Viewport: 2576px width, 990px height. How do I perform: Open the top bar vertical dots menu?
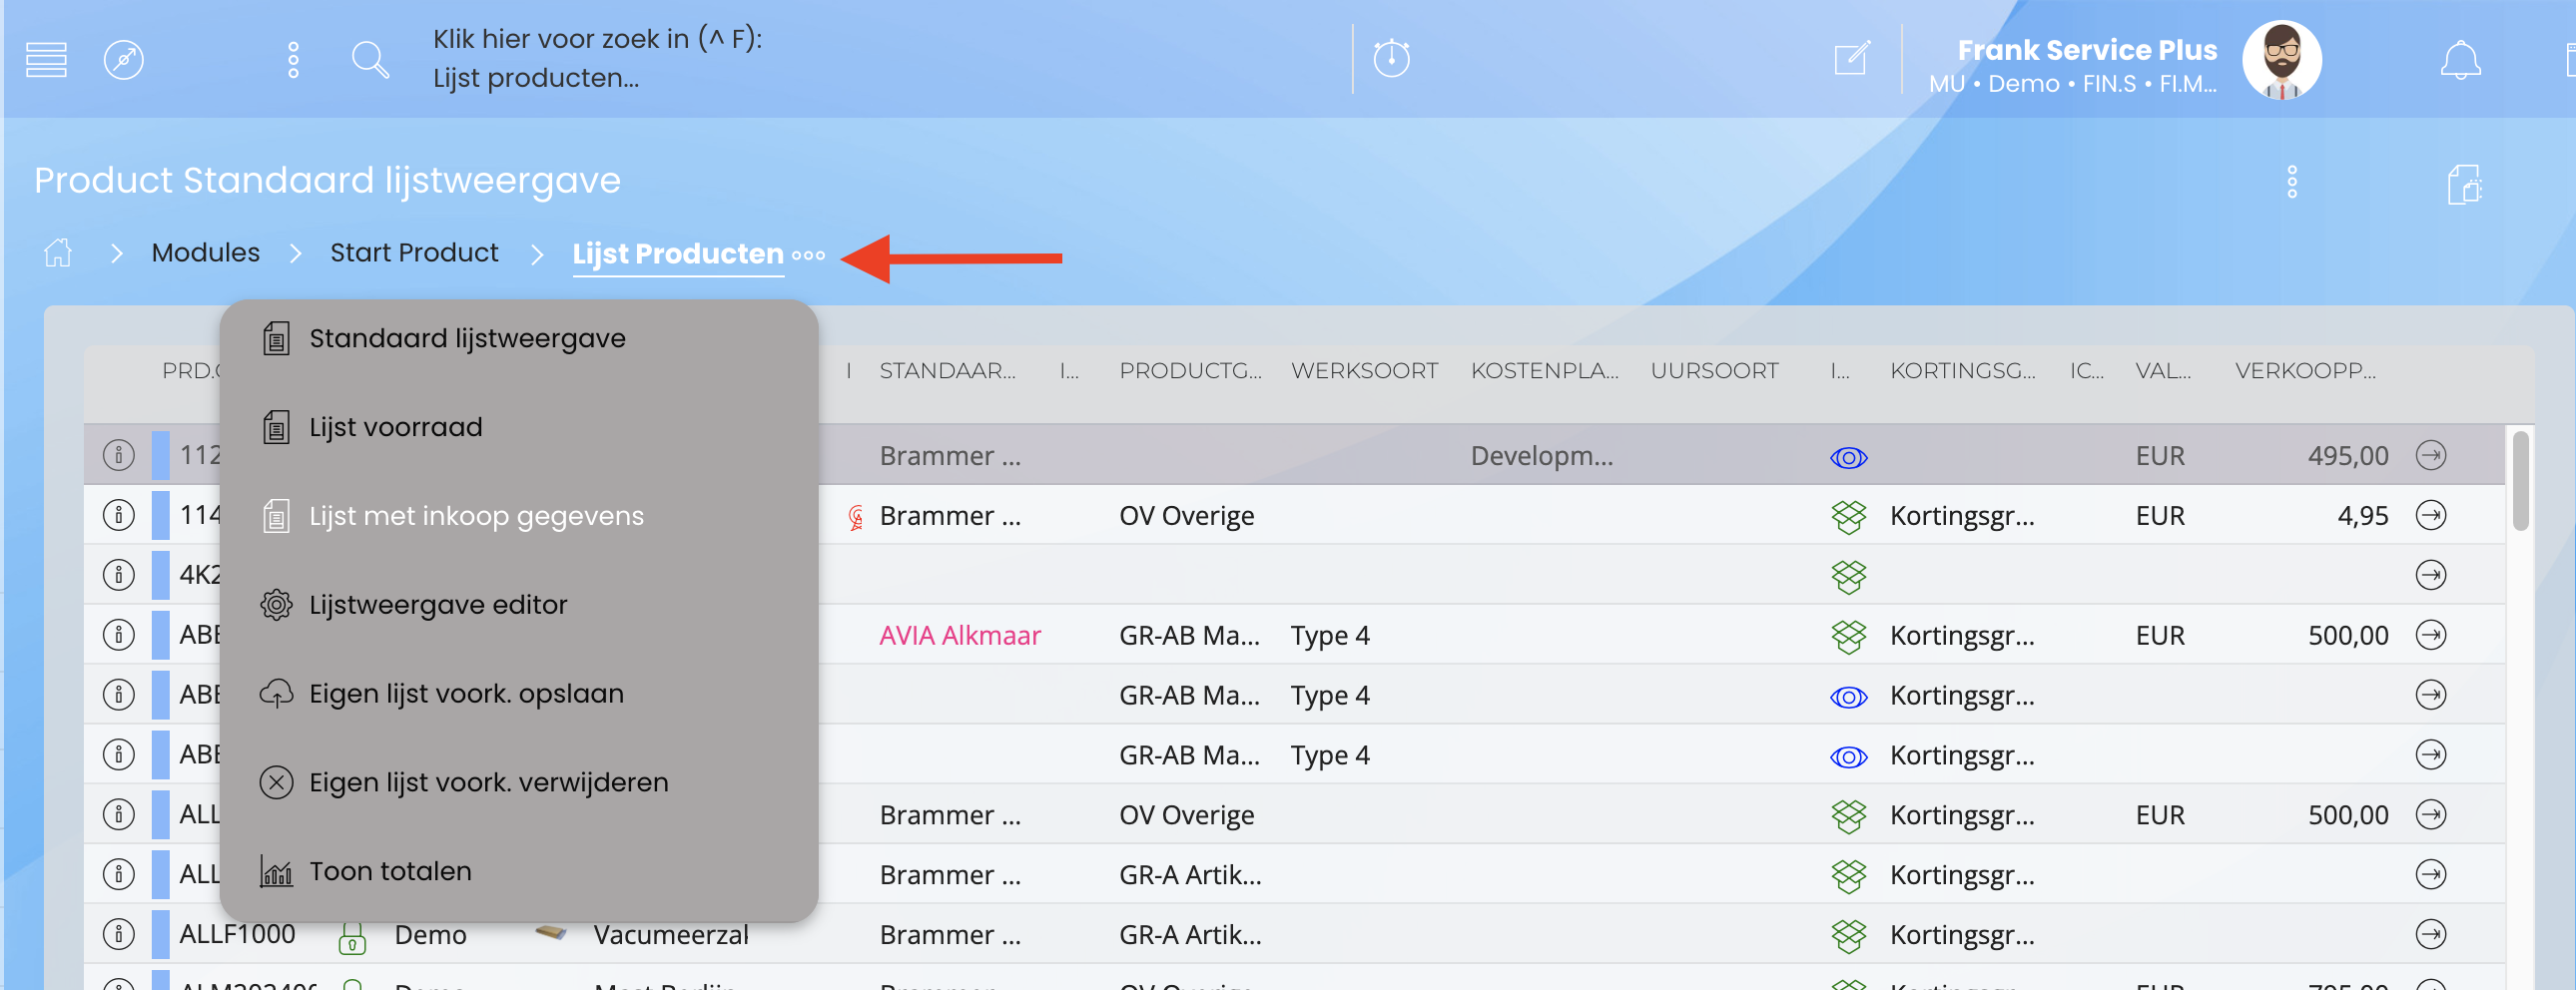pos(293,59)
